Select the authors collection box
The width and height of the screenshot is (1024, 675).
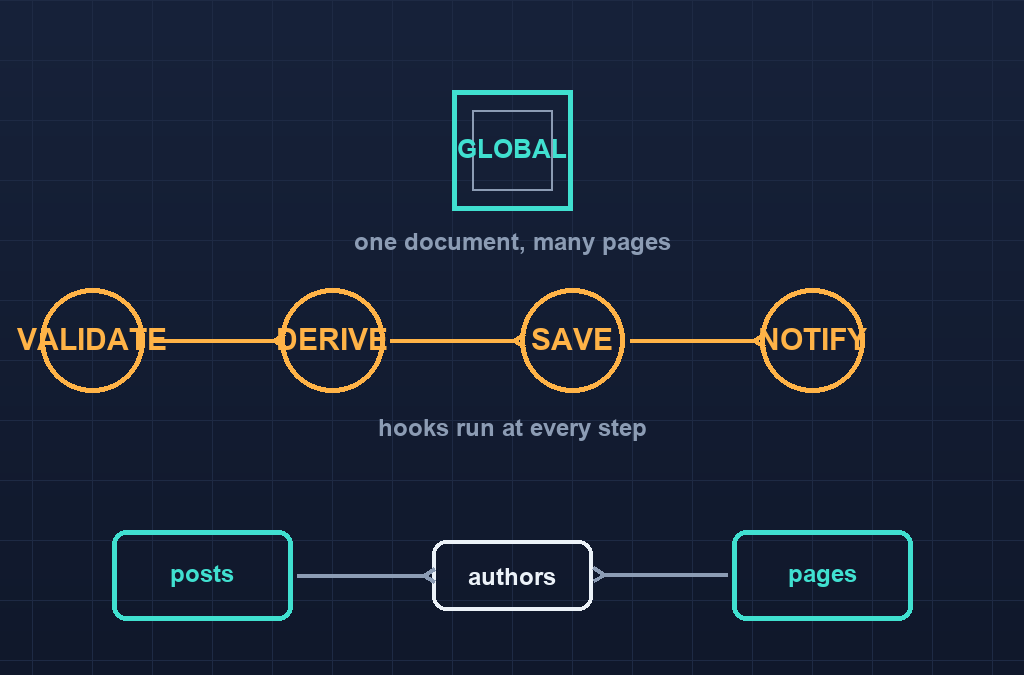[513, 576]
